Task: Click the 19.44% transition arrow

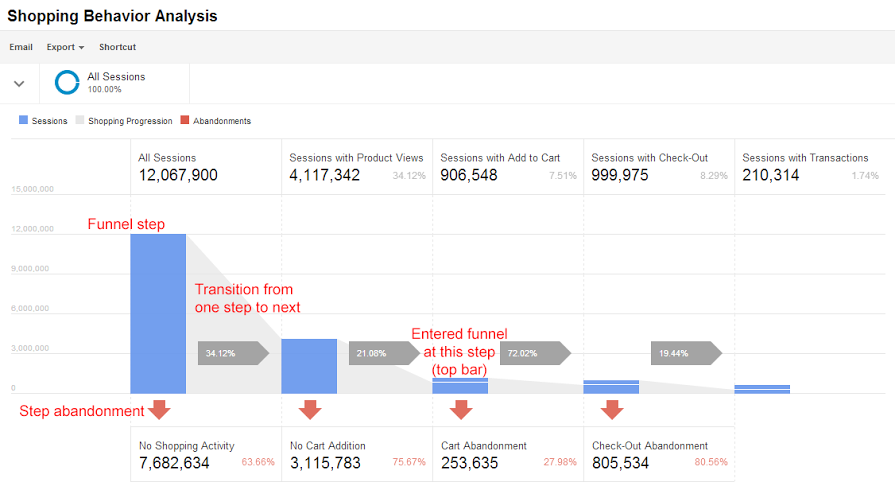Action: click(x=686, y=353)
